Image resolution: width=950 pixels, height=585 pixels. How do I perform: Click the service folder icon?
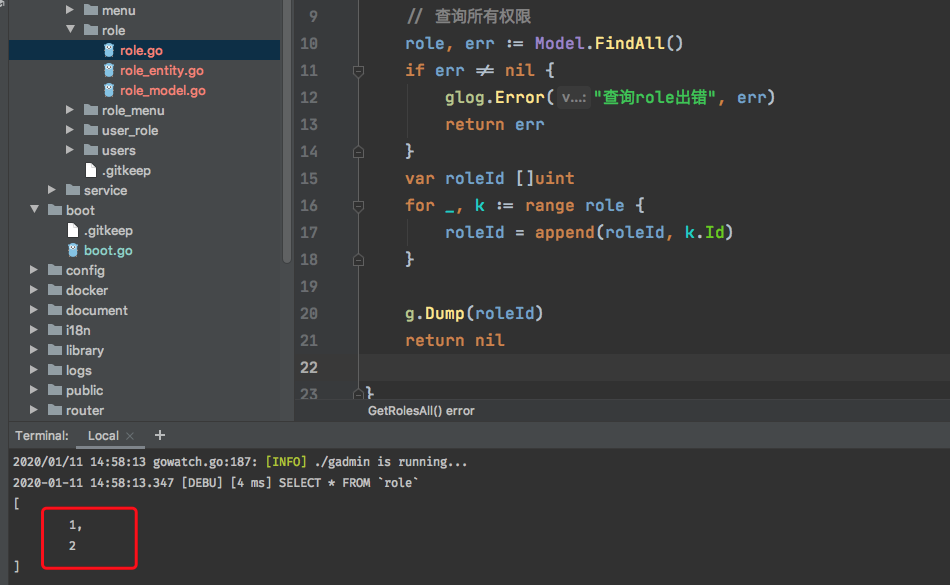(73, 190)
